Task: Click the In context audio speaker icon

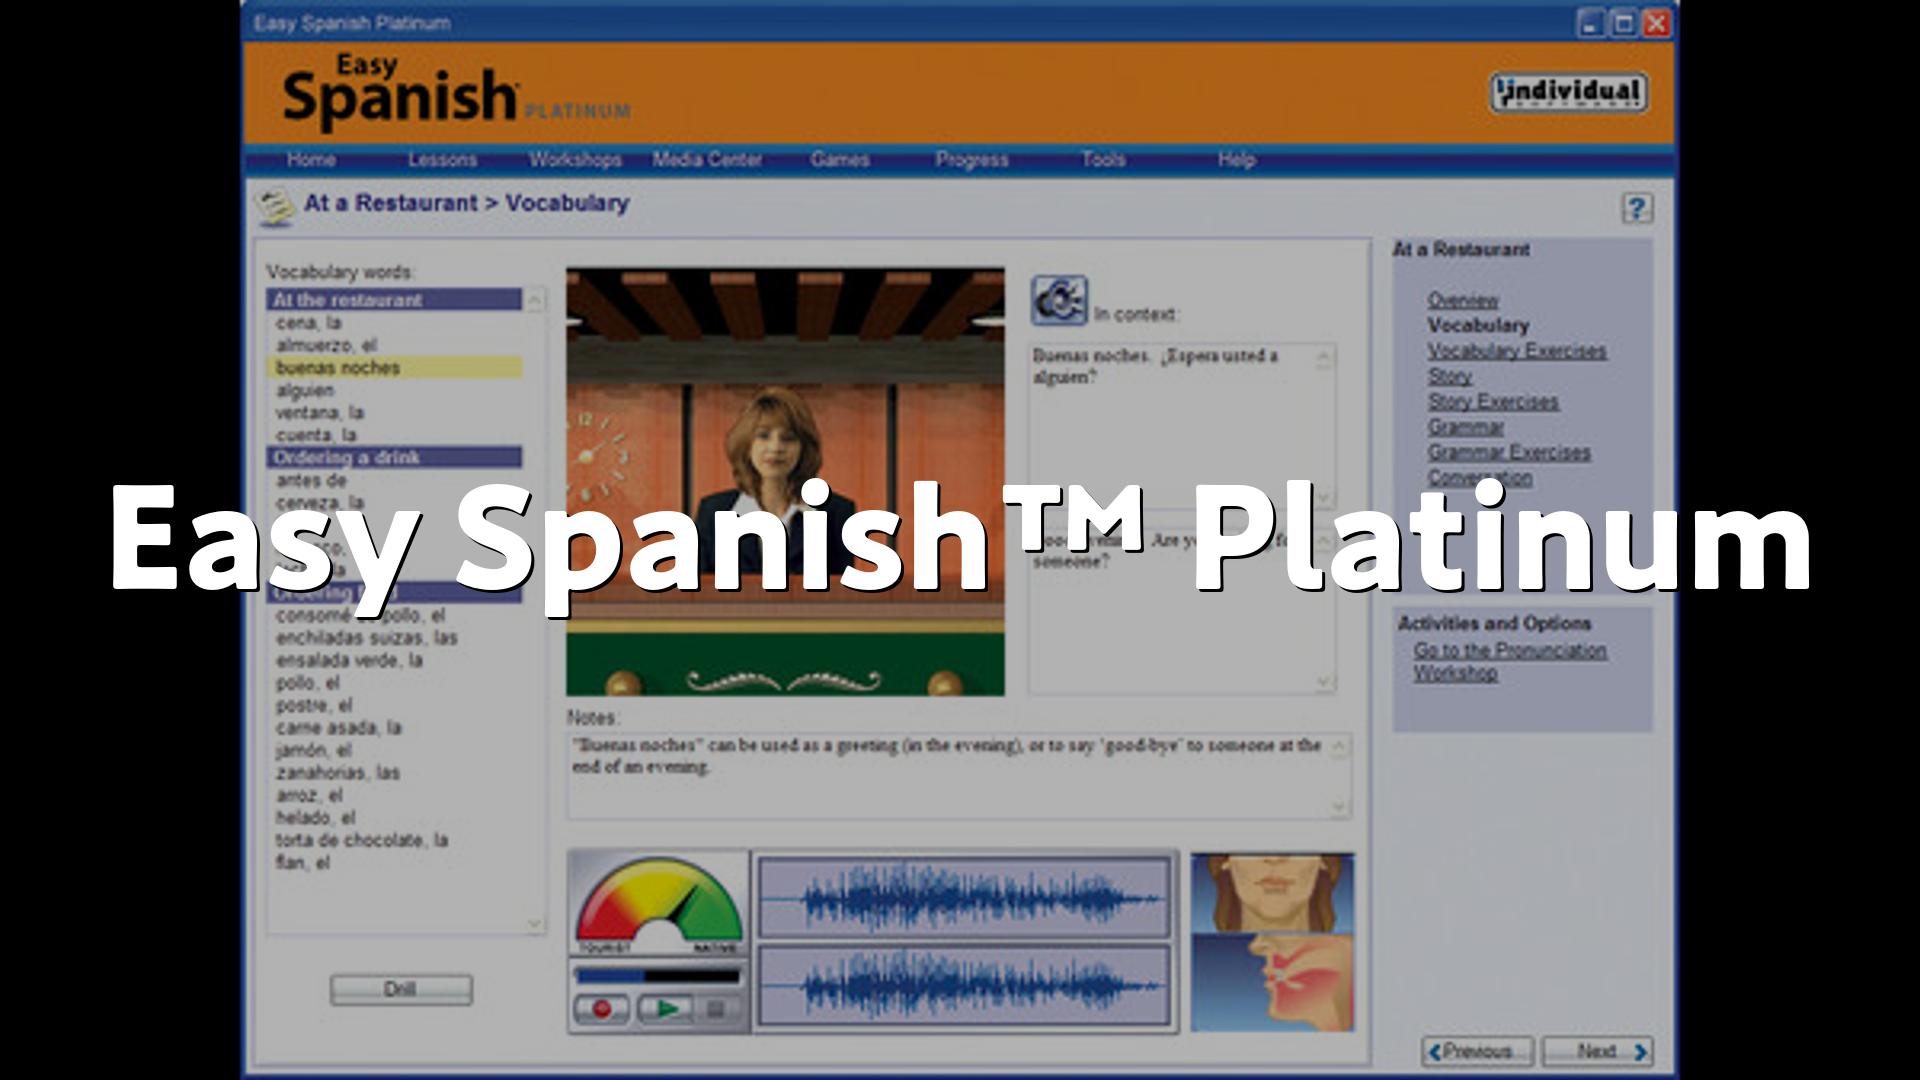Action: pyautogui.click(x=1059, y=301)
